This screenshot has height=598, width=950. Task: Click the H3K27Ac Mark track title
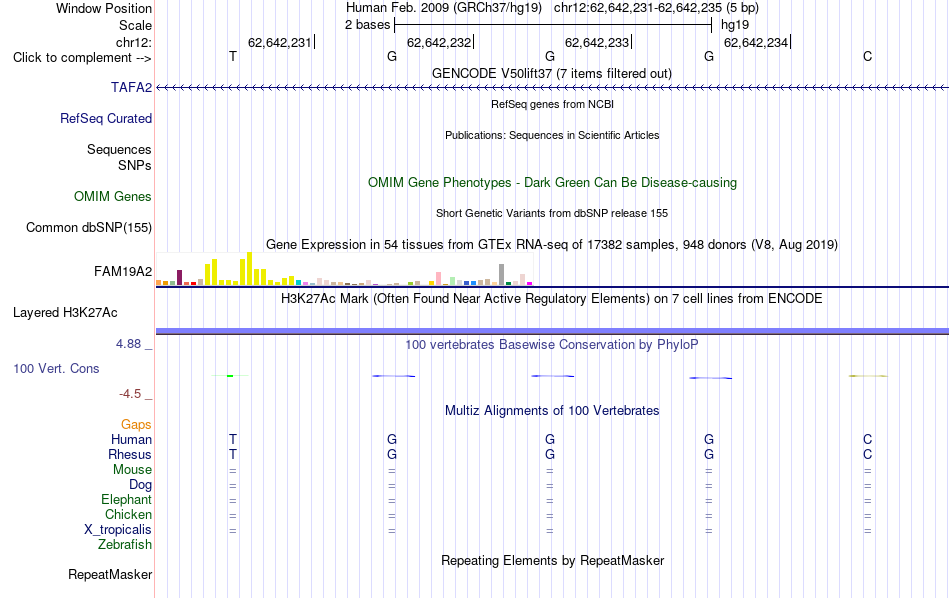pos(552,299)
